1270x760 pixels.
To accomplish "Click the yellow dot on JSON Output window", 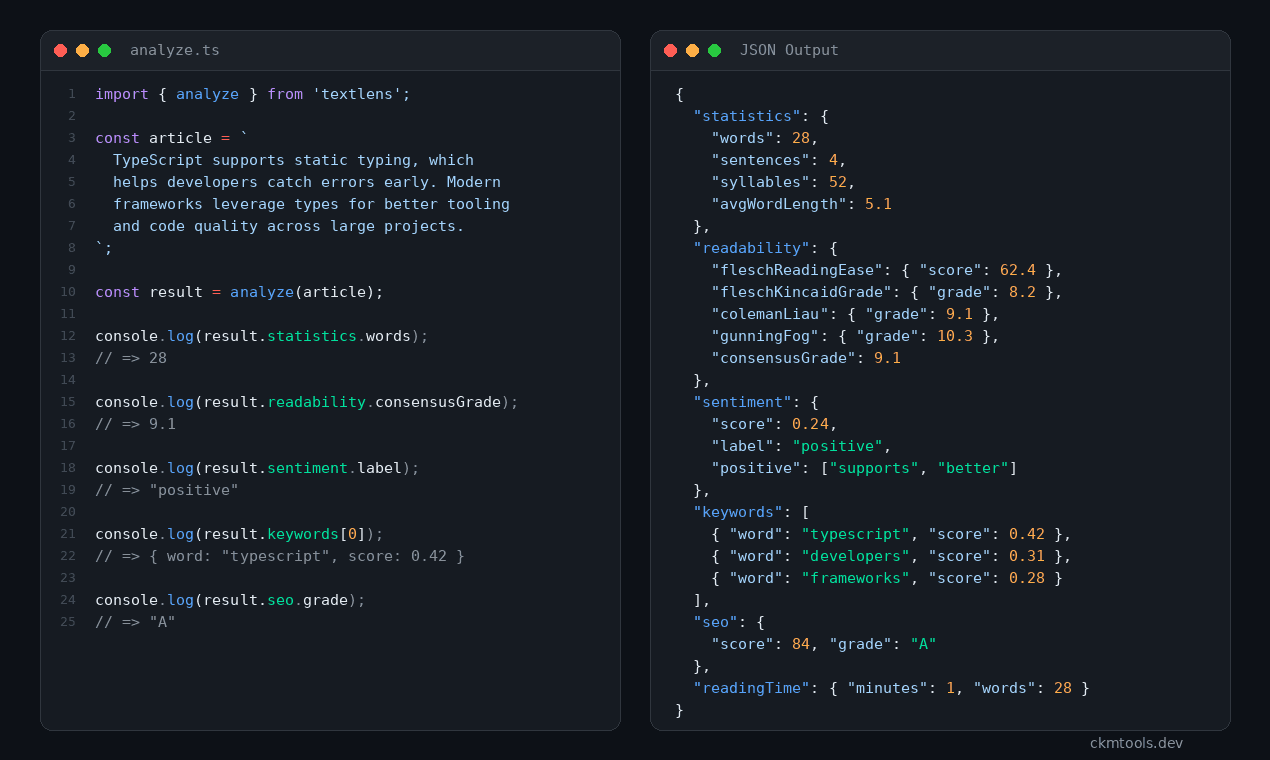I will tap(692, 50).
